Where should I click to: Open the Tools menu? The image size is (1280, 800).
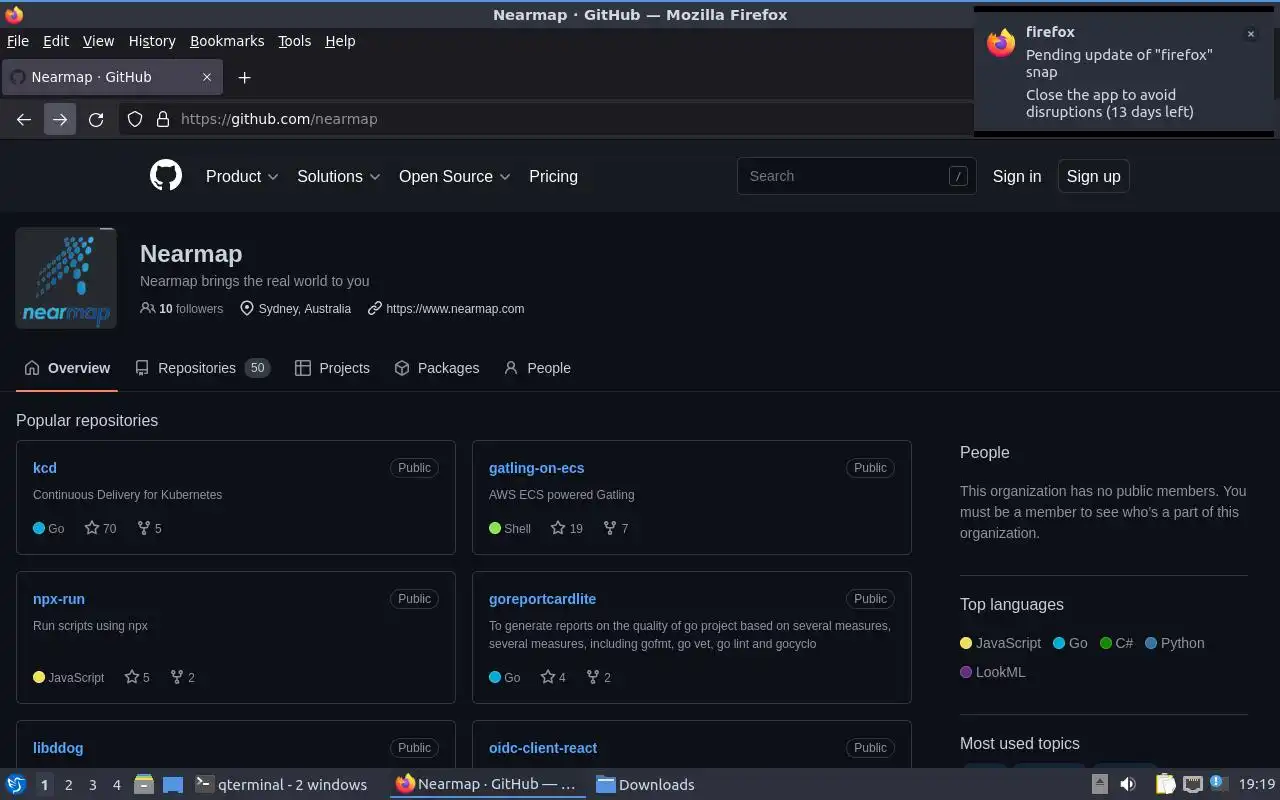point(295,41)
